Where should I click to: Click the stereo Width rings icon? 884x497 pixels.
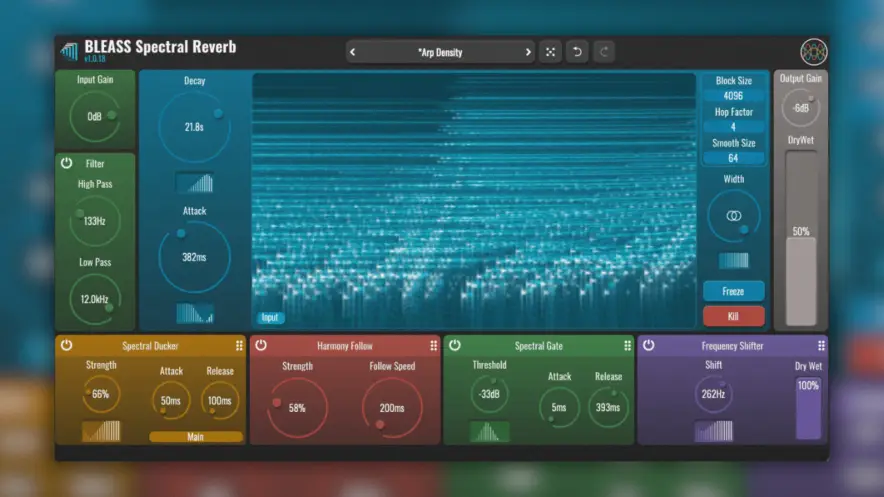coord(733,216)
